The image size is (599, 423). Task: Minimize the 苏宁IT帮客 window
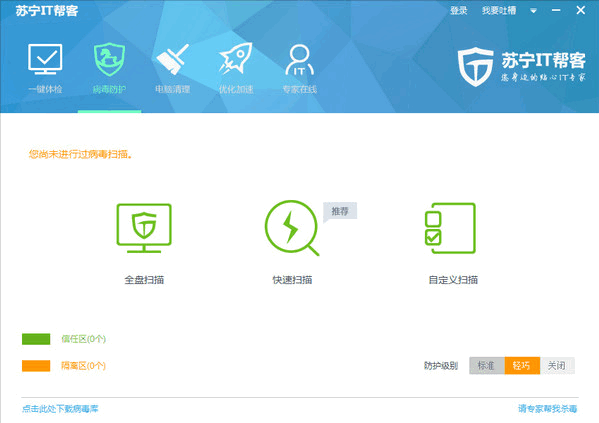pyautogui.click(x=556, y=11)
